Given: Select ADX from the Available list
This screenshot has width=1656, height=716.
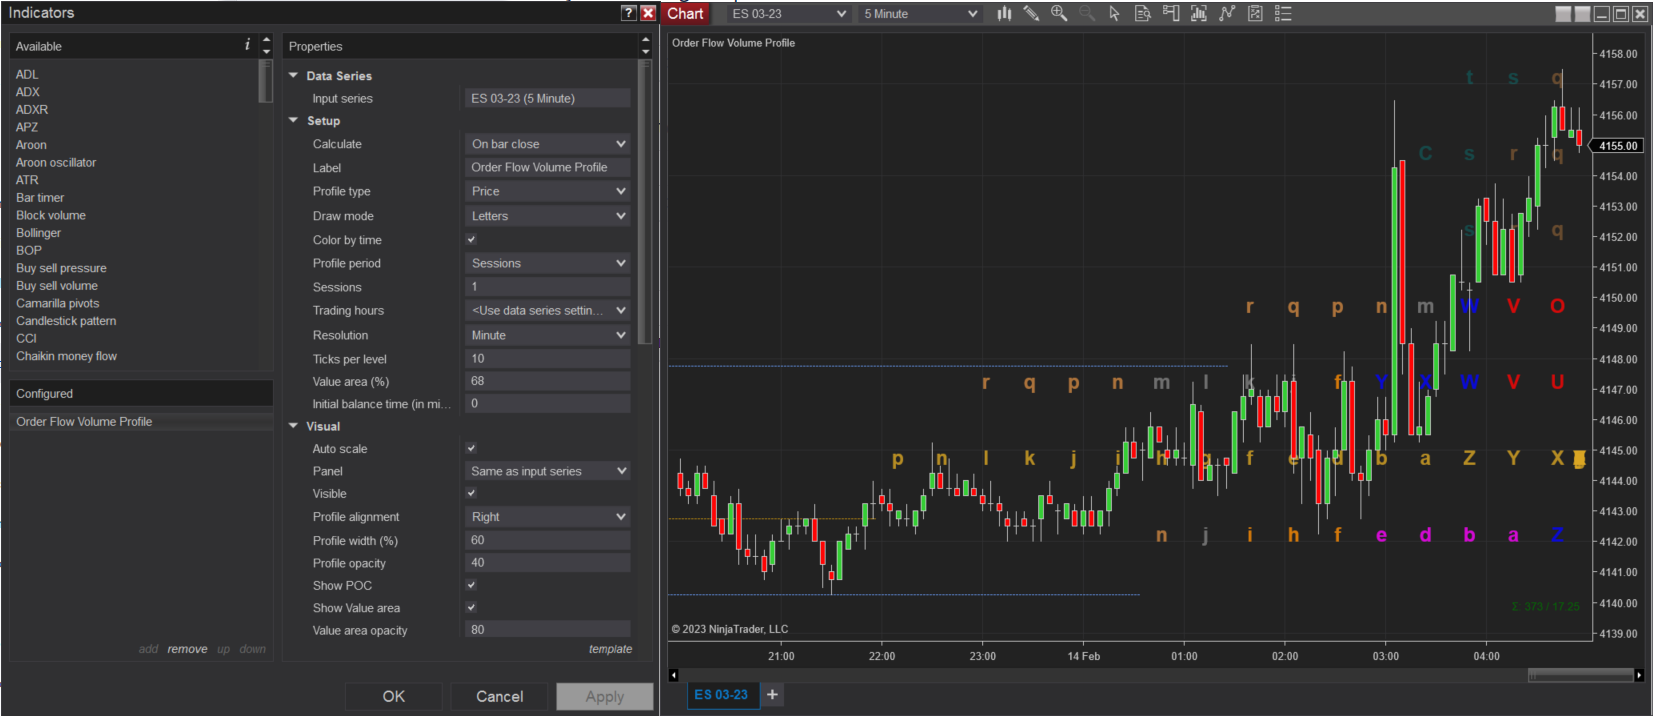Looking at the screenshot, I should pyautogui.click(x=28, y=92).
